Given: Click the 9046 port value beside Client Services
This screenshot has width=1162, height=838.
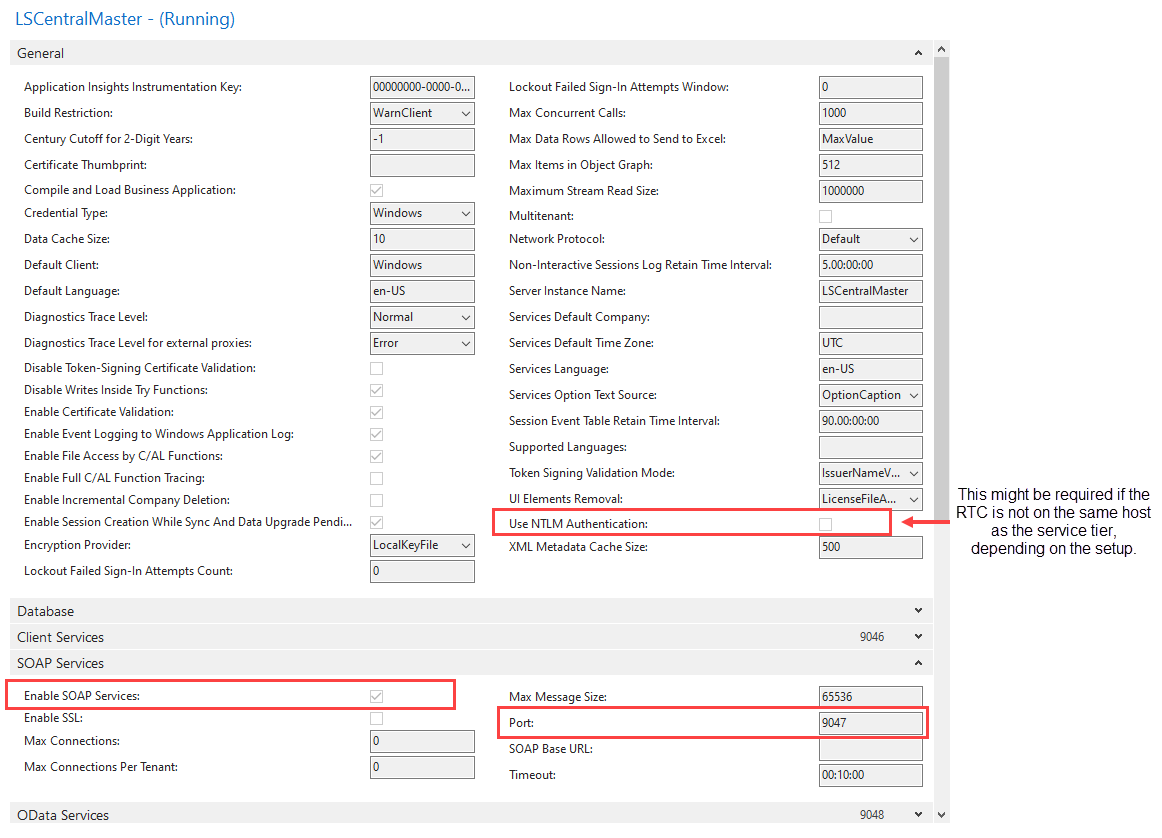Looking at the screenshot, I should click(872, 636).
